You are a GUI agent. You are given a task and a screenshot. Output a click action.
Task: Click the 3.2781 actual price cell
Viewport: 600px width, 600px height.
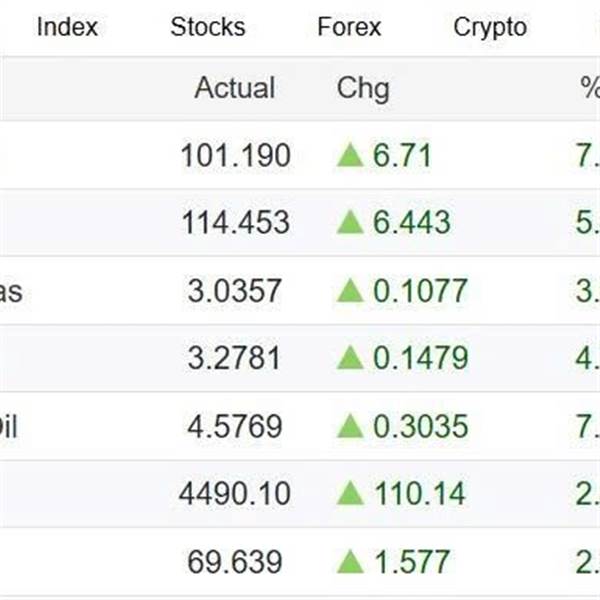235,358
